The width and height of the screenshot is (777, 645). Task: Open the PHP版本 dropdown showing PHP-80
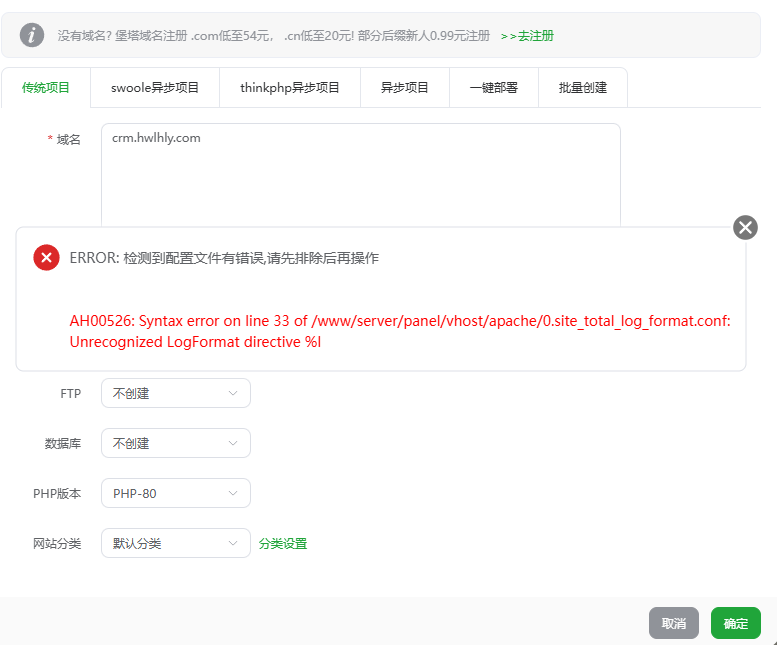175,493
